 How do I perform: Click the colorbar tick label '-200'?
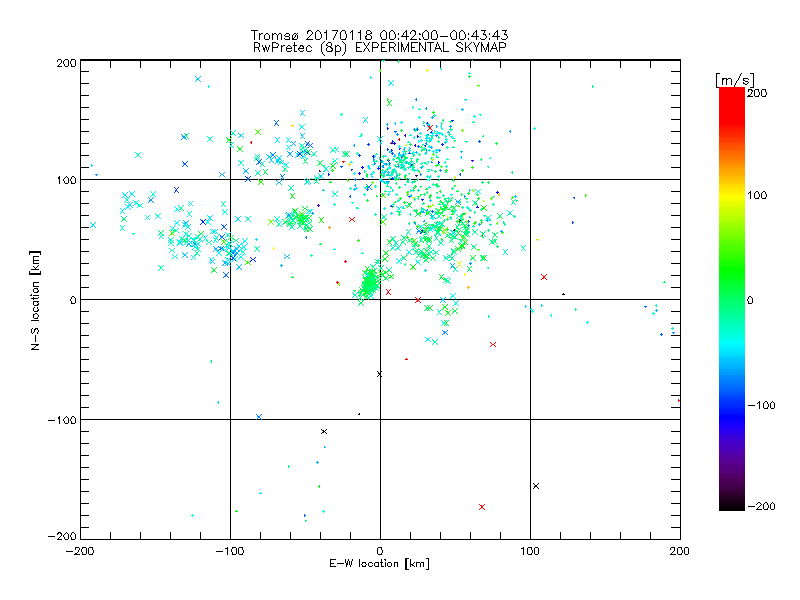(x=761, y=506)
